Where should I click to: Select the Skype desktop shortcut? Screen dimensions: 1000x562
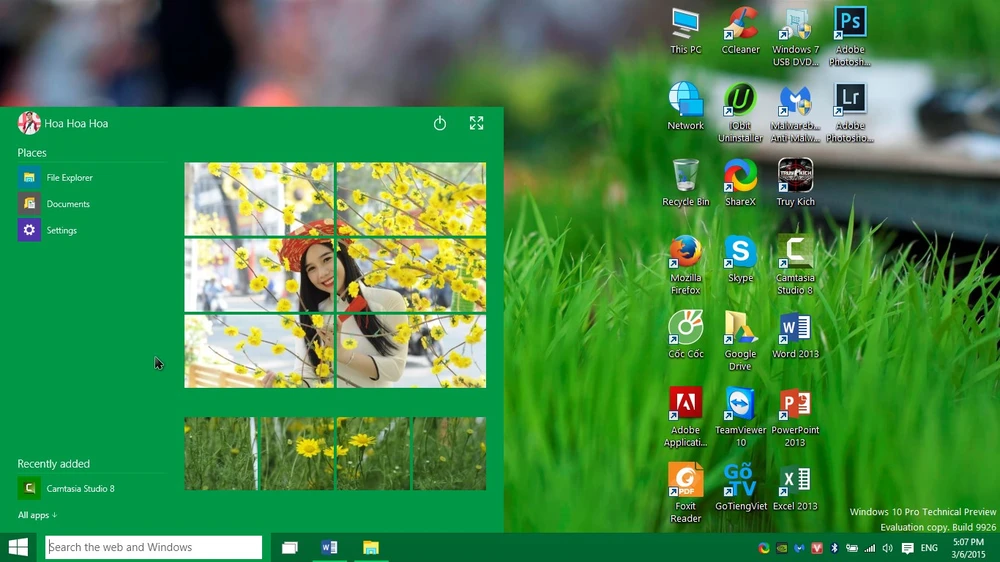740,259
